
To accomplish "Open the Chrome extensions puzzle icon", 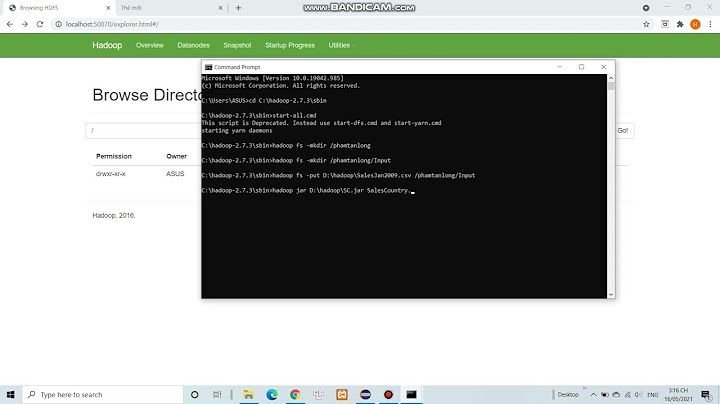I will click(680, 24).
